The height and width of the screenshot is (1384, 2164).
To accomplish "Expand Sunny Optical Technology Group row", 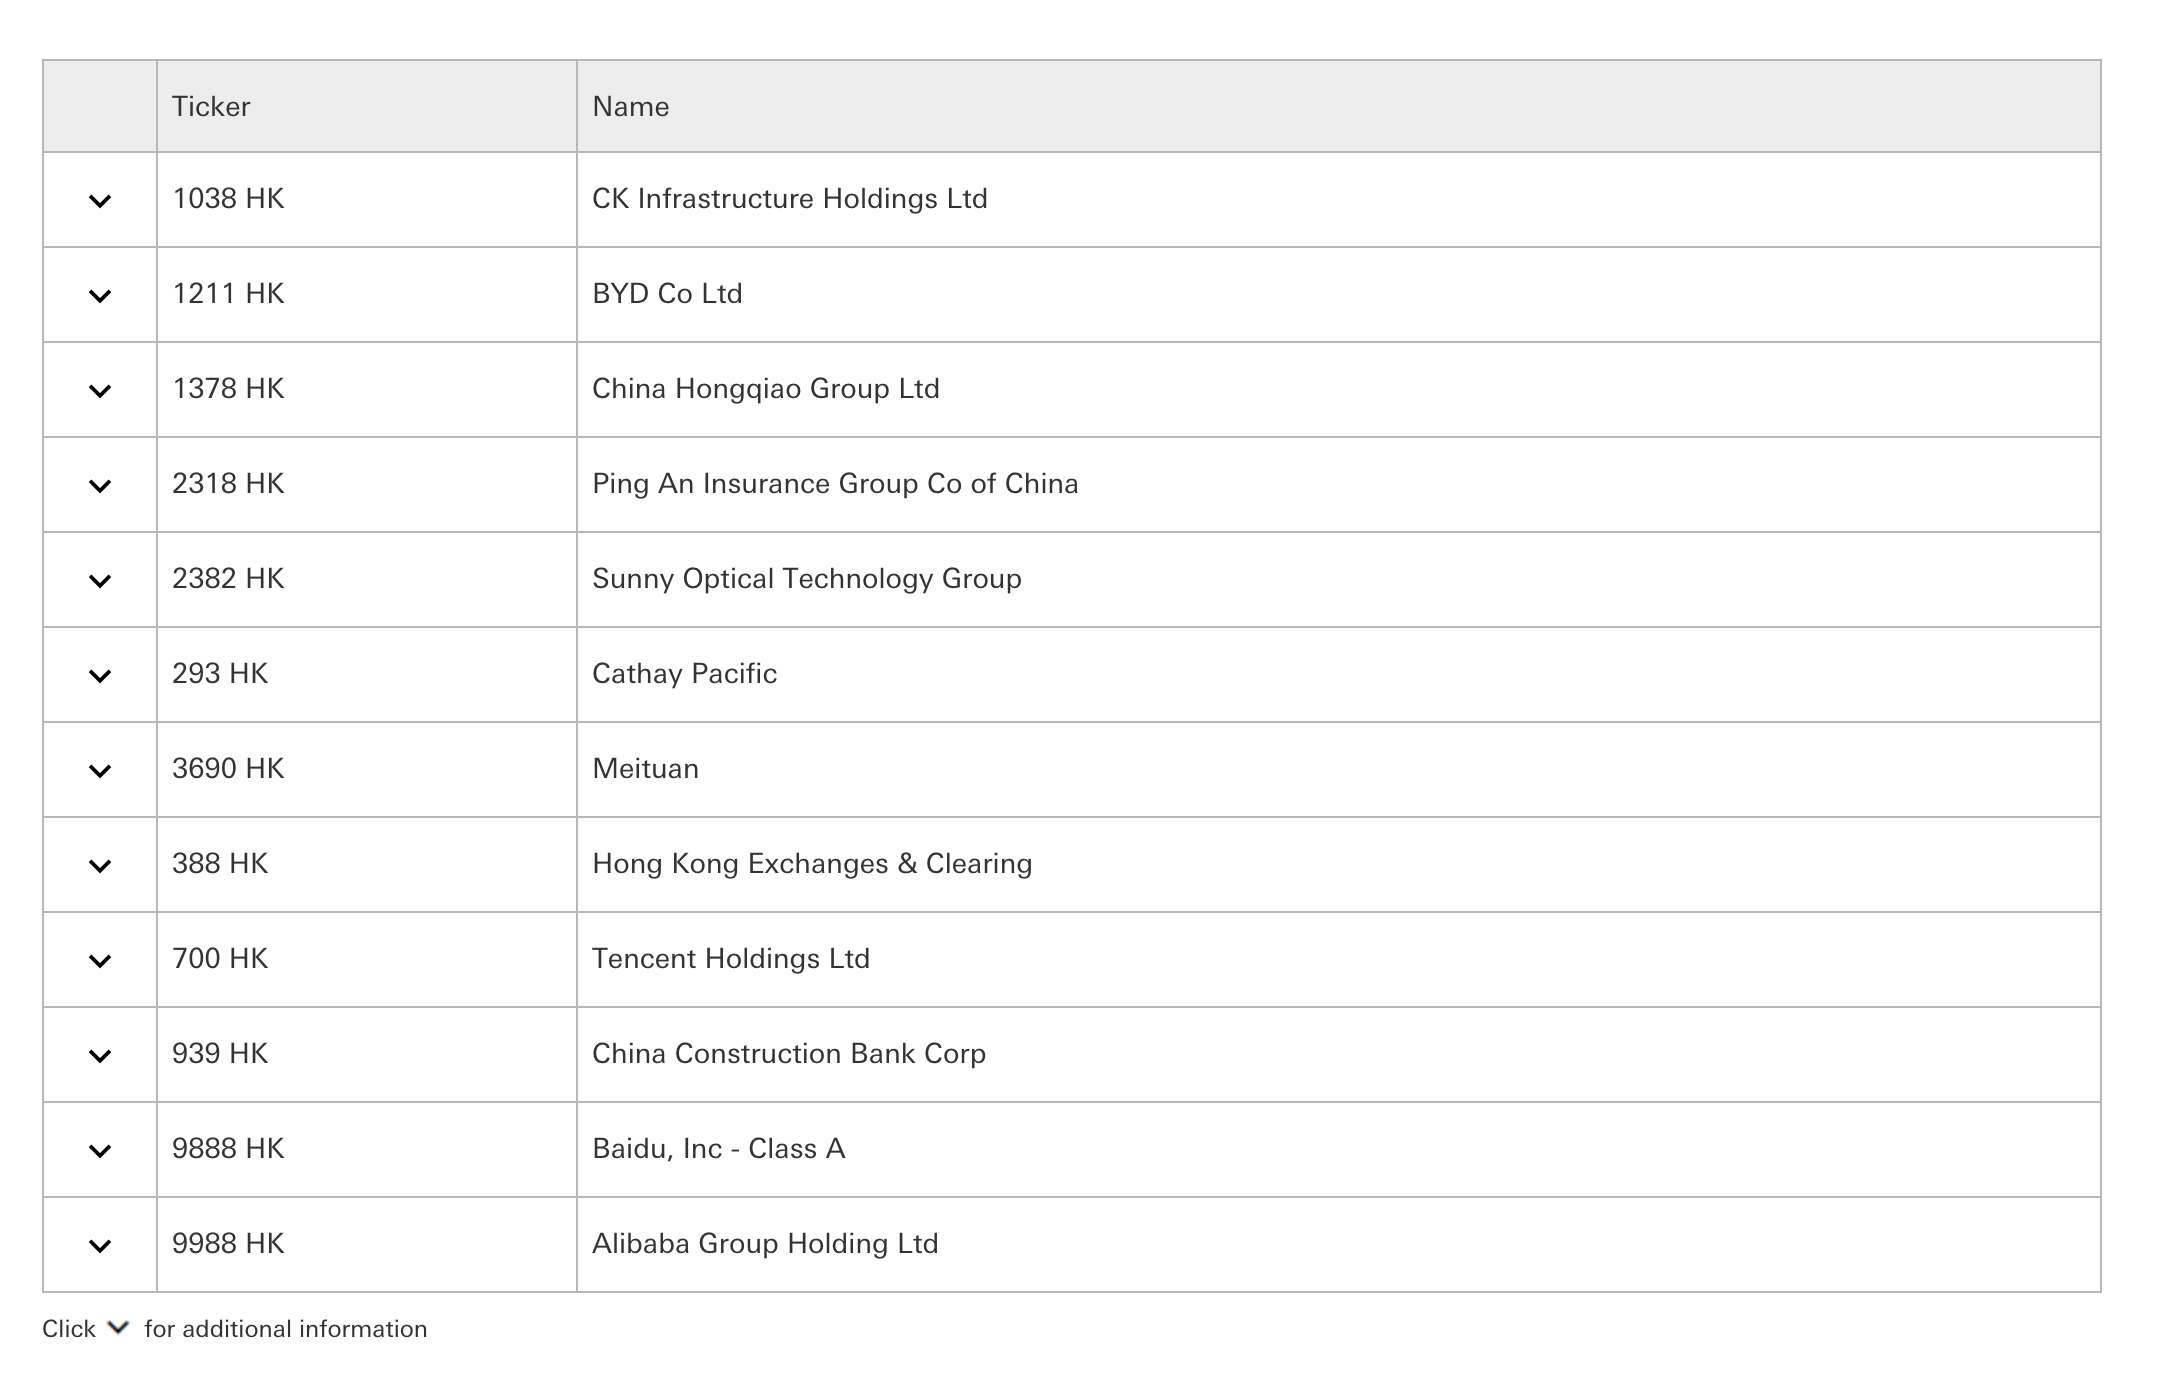I will (100, 581).
